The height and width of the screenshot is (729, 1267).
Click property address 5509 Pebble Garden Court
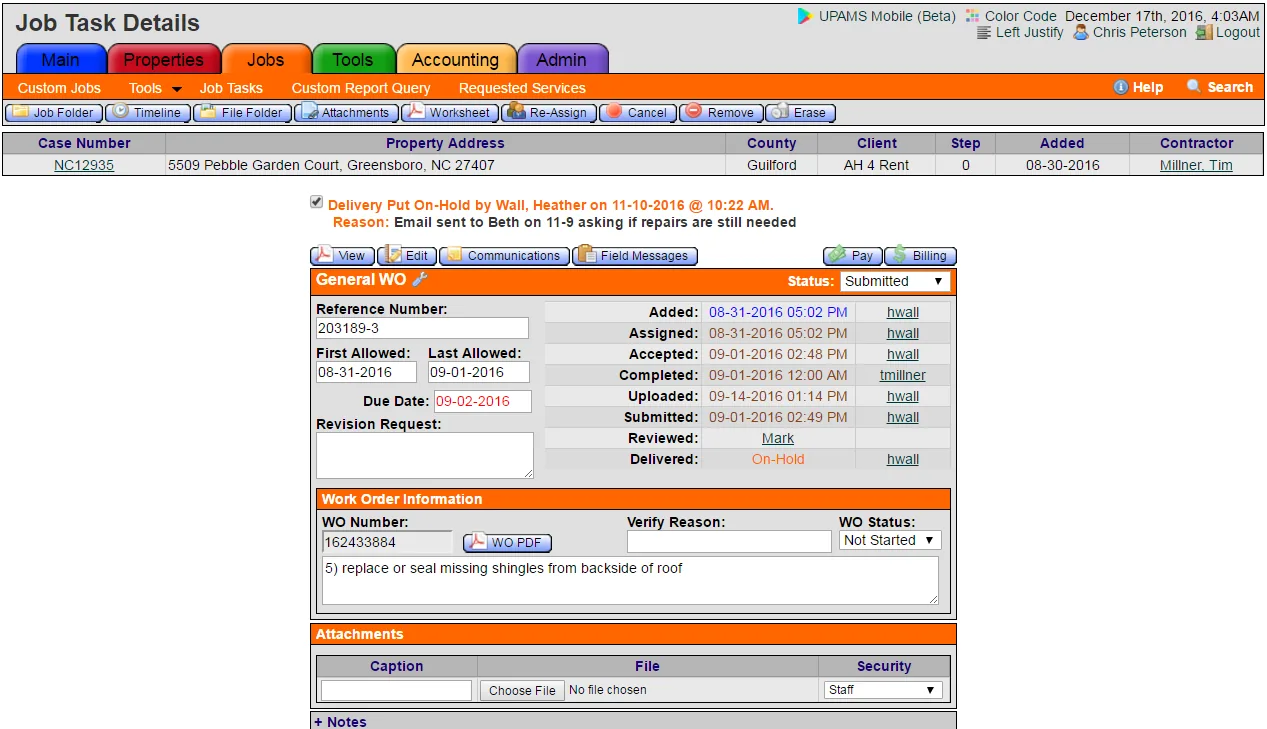click(332, 165)
